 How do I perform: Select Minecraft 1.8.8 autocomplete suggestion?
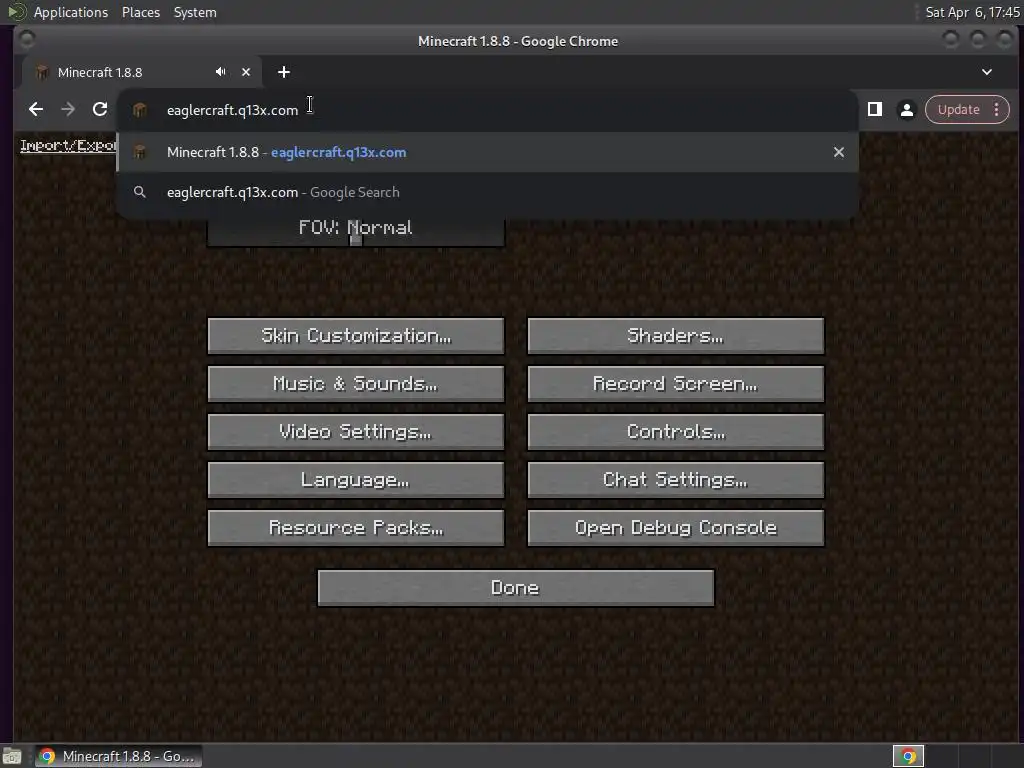[x=487, y=152]
